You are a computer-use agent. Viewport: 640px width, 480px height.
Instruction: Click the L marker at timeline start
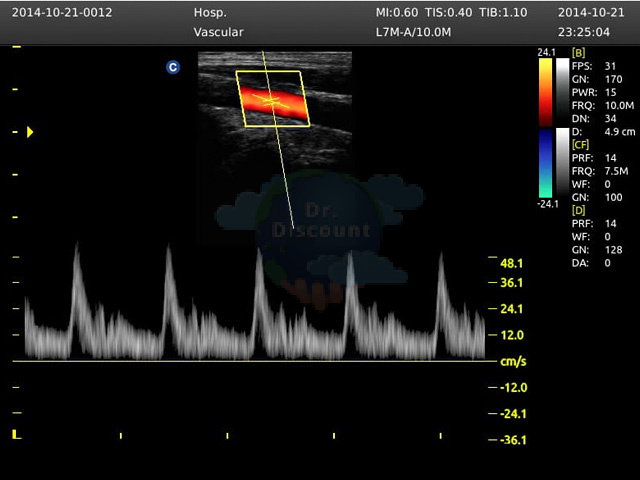(16, 435)
